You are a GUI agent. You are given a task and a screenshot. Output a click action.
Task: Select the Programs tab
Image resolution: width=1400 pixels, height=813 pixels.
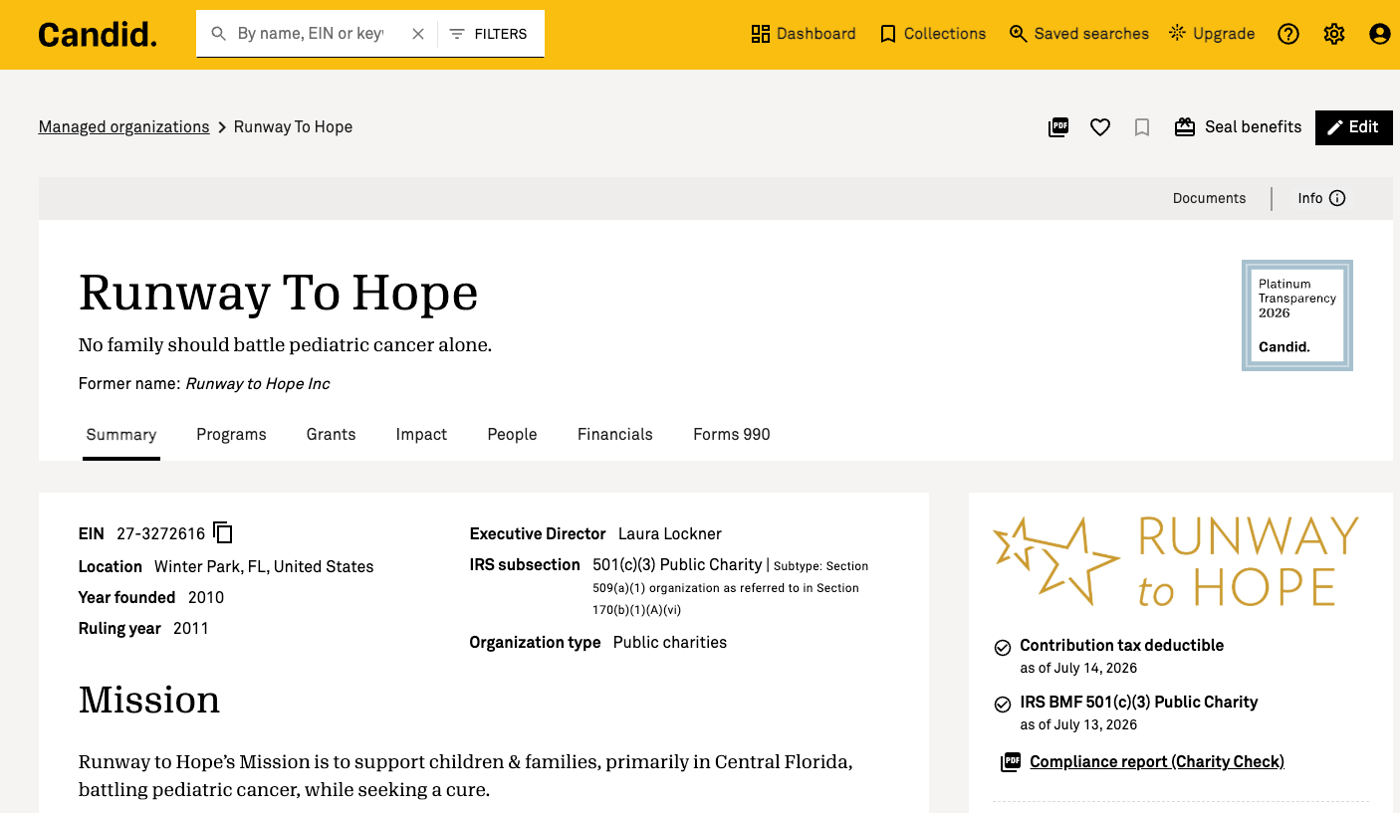tap(231, 434)
